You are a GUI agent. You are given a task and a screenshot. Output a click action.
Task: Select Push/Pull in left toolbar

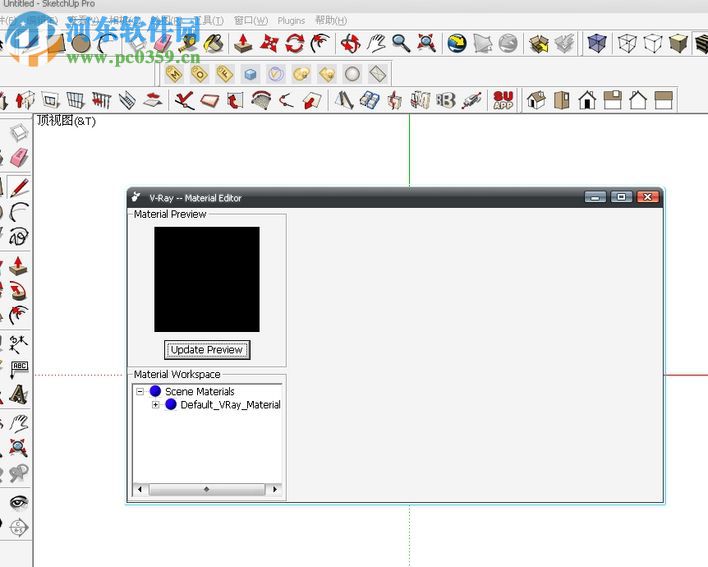[18, 266]
